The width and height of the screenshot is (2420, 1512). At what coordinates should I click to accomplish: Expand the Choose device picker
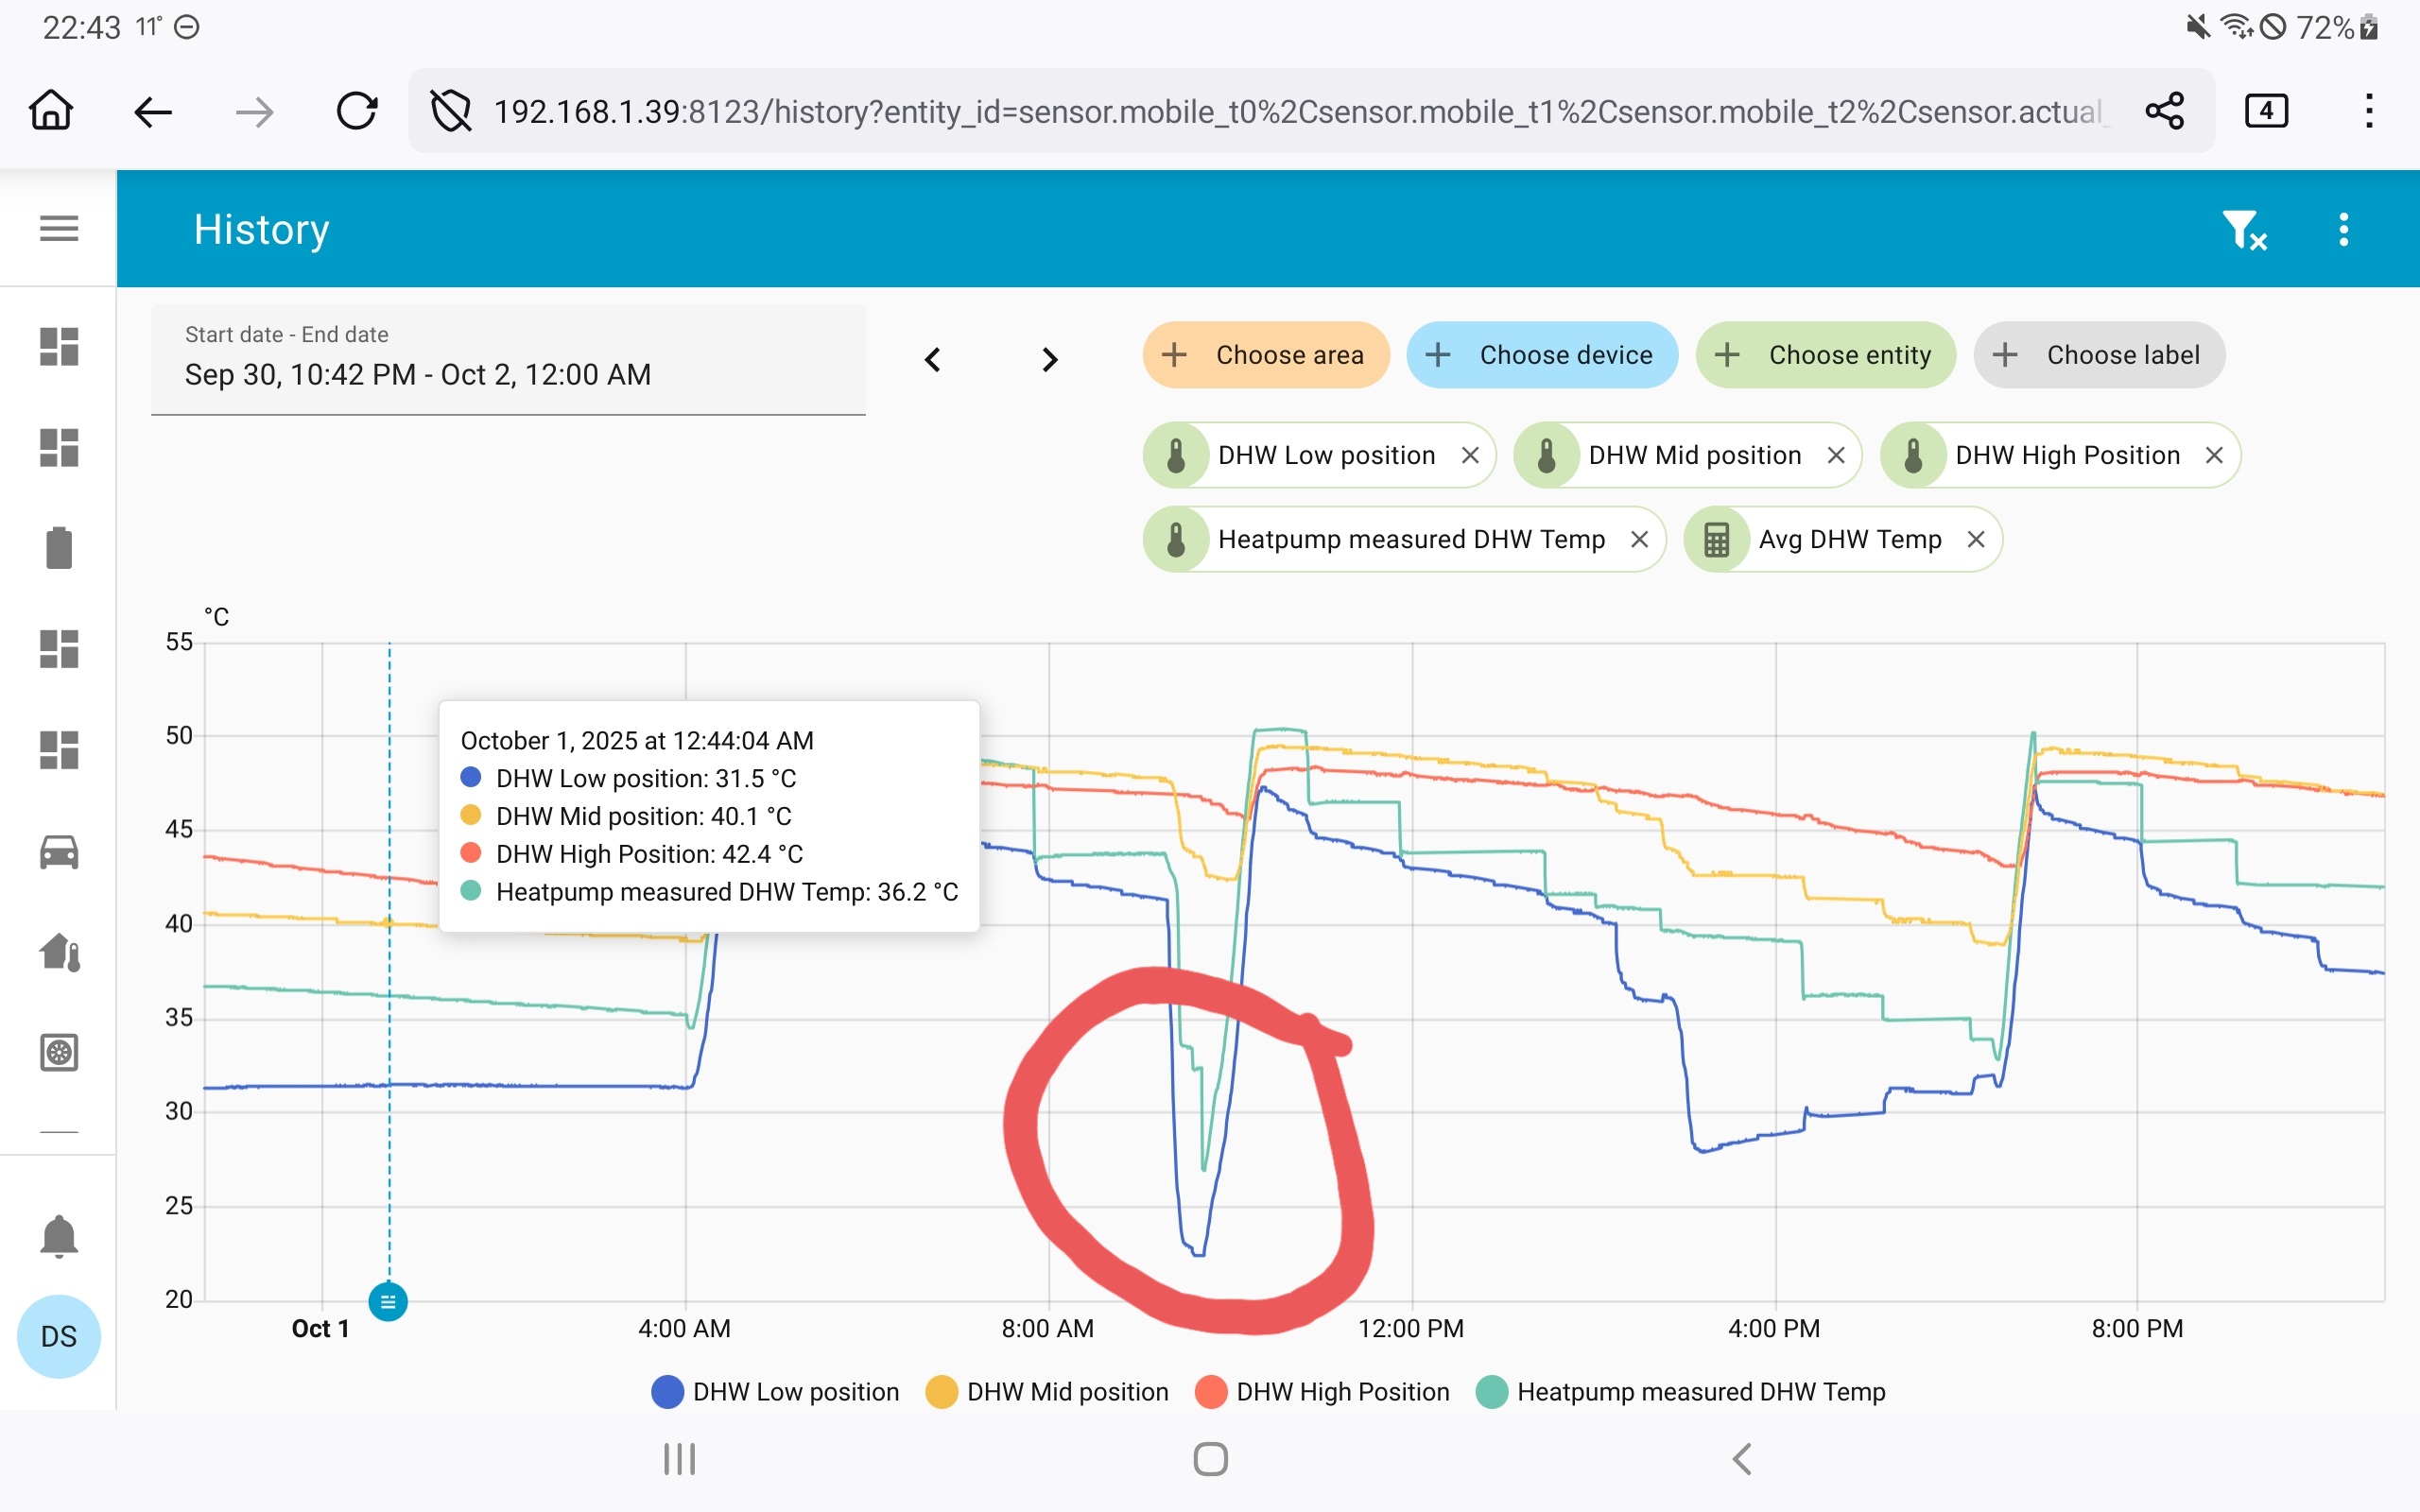click(x=1541, y=355)
